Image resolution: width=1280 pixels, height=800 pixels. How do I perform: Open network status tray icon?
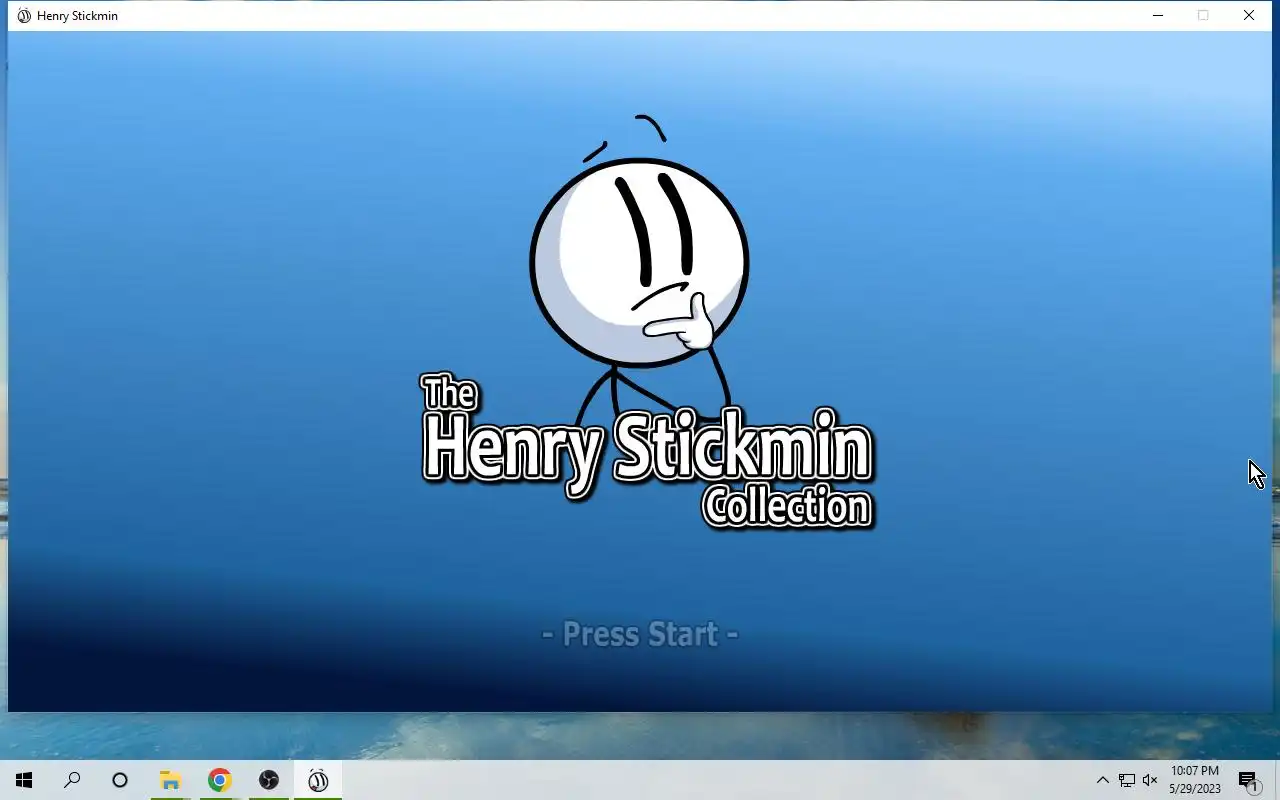pyautogui.click(x=1127, y=780)
